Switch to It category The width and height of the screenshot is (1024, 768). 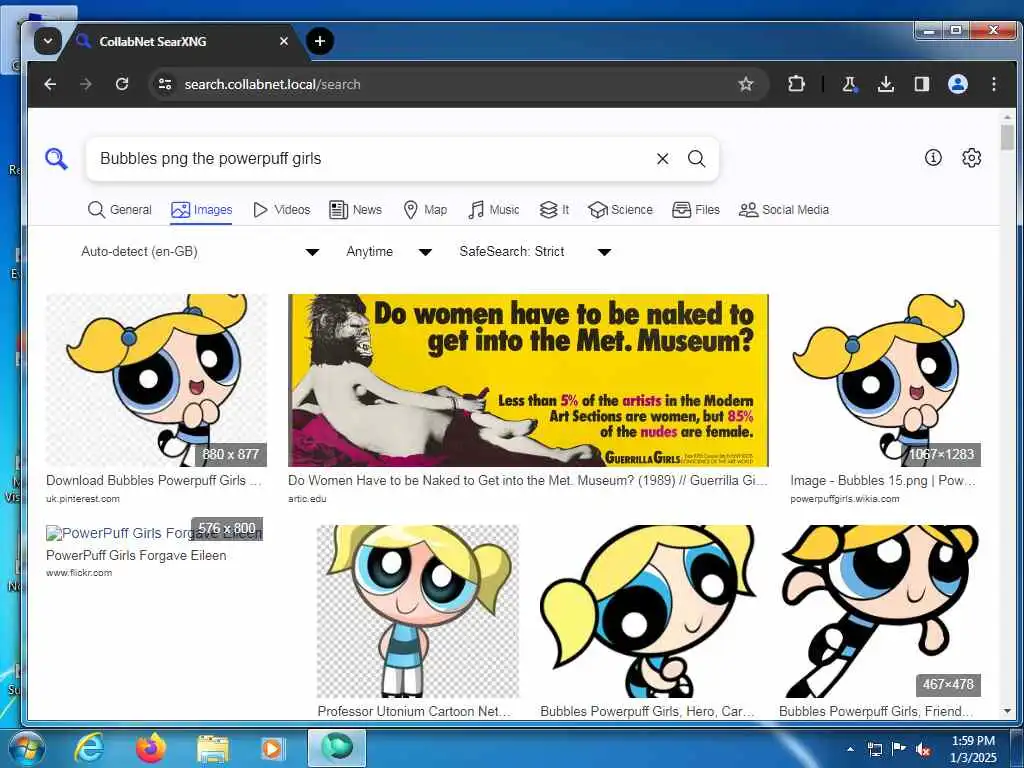pyautogui.click(x=554, y=210)
